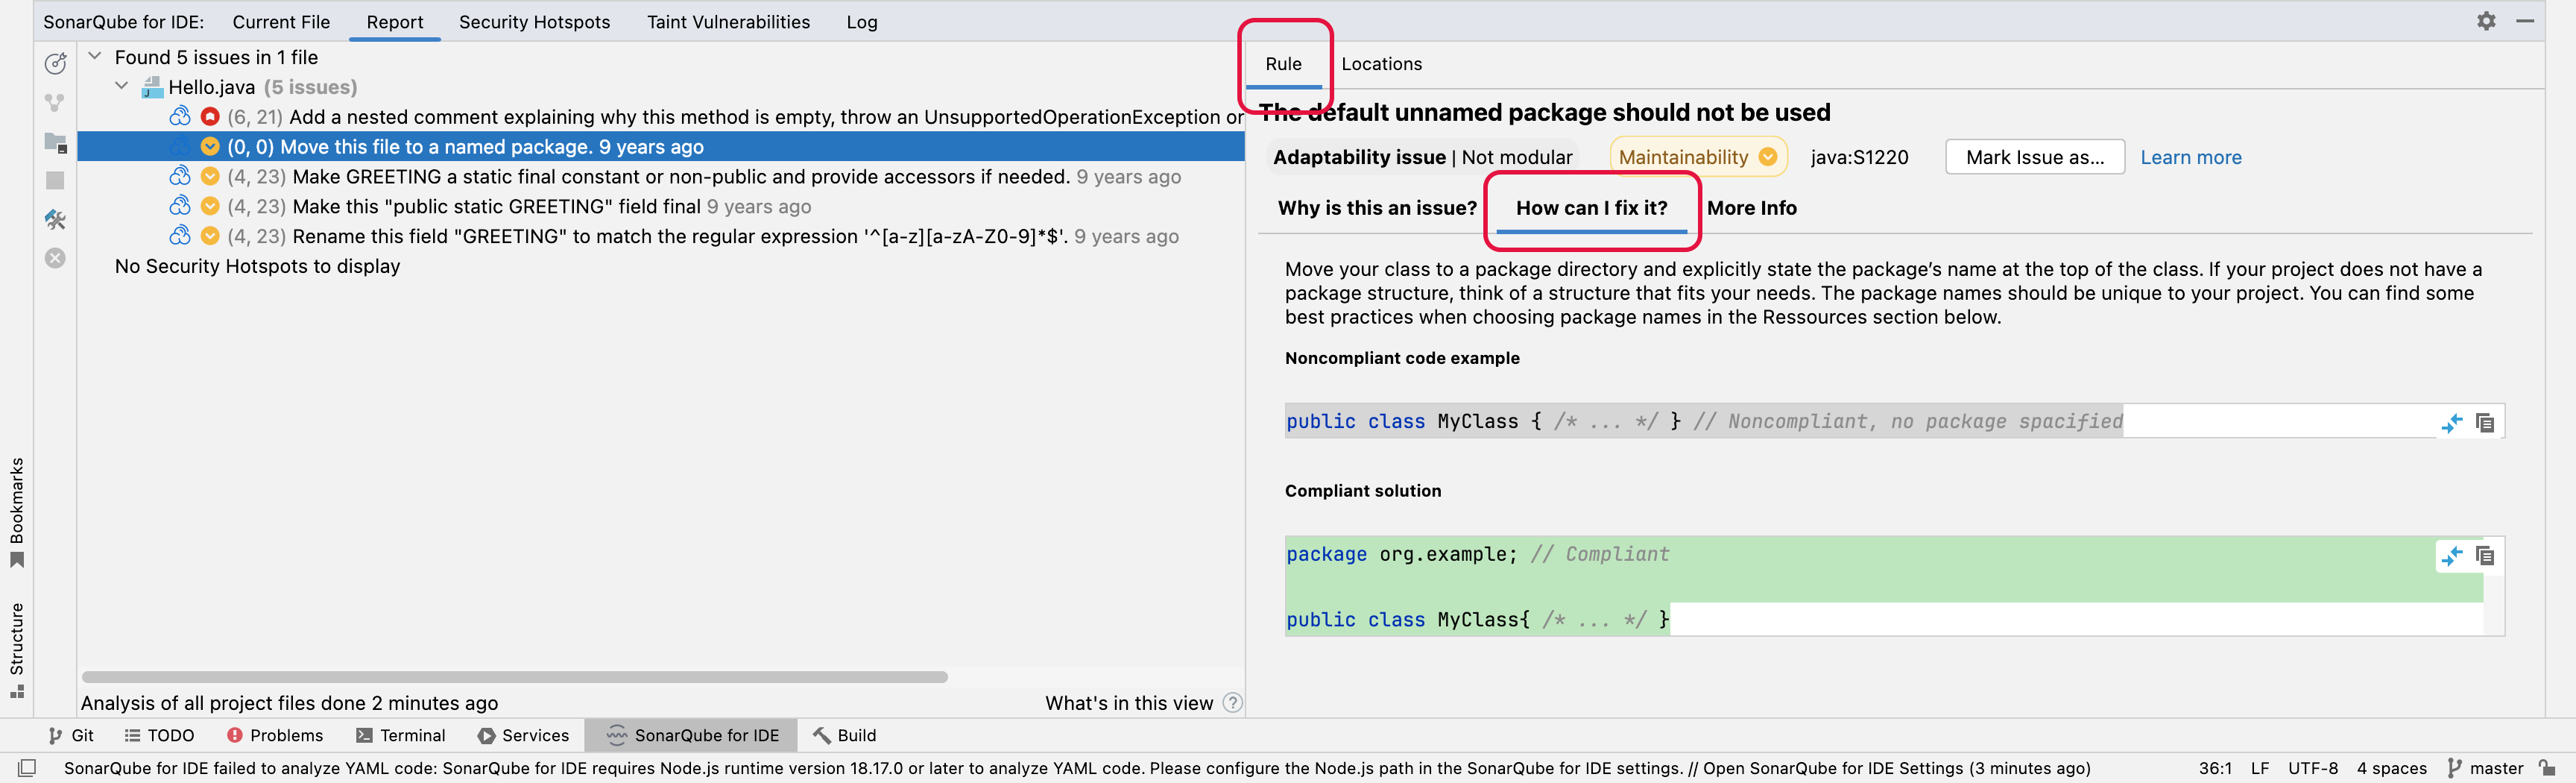The height and width of the screenshot is (783, 2576).
Task: Open the More Info tab
Action: pyautogui.click(x=1751, y=208)
